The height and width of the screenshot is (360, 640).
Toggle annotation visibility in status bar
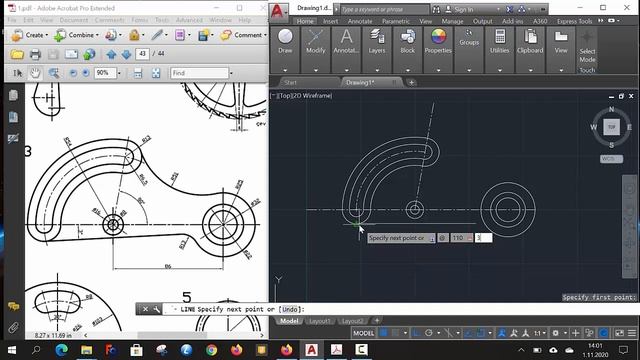coord(502,333)
